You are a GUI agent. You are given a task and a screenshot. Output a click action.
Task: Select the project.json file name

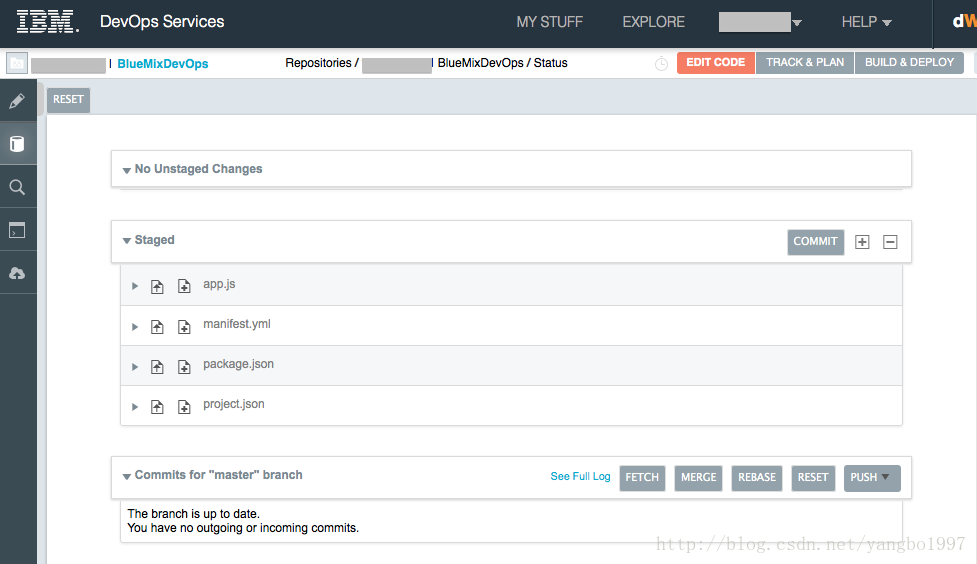234,404
